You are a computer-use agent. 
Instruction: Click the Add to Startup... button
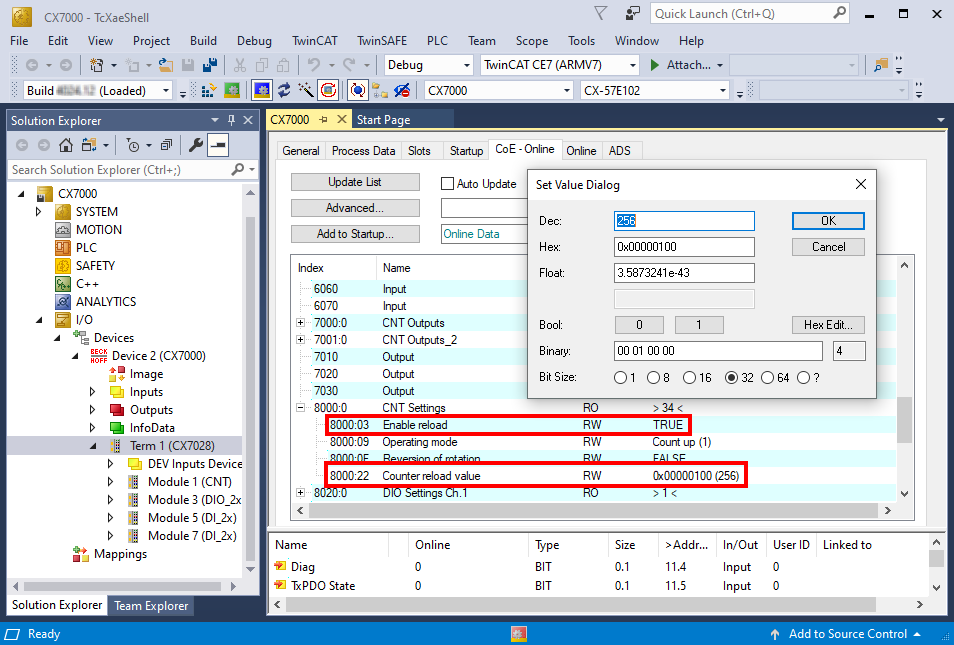355,234
